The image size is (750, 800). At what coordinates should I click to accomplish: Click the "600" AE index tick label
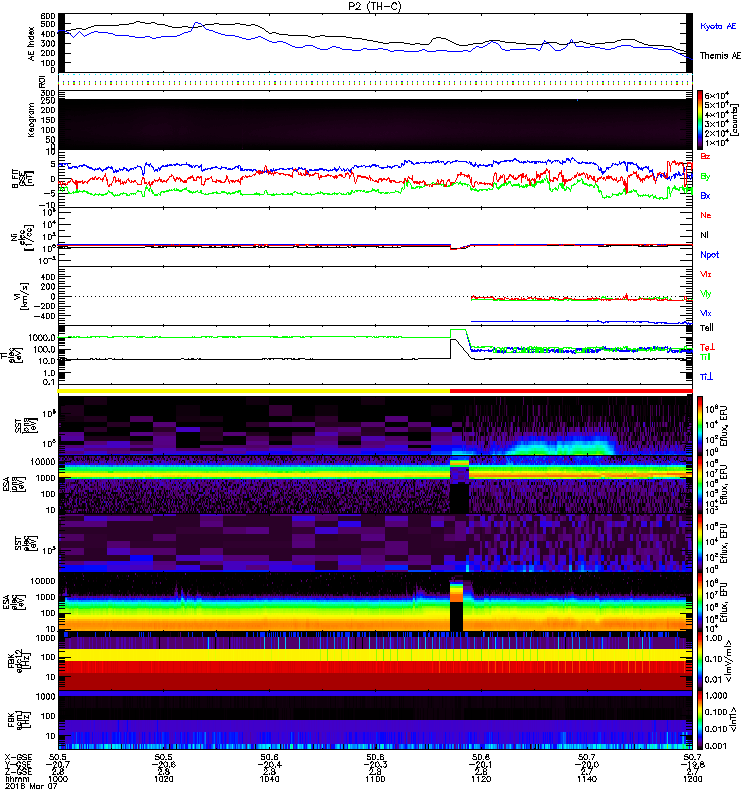(x=48, y=16)
